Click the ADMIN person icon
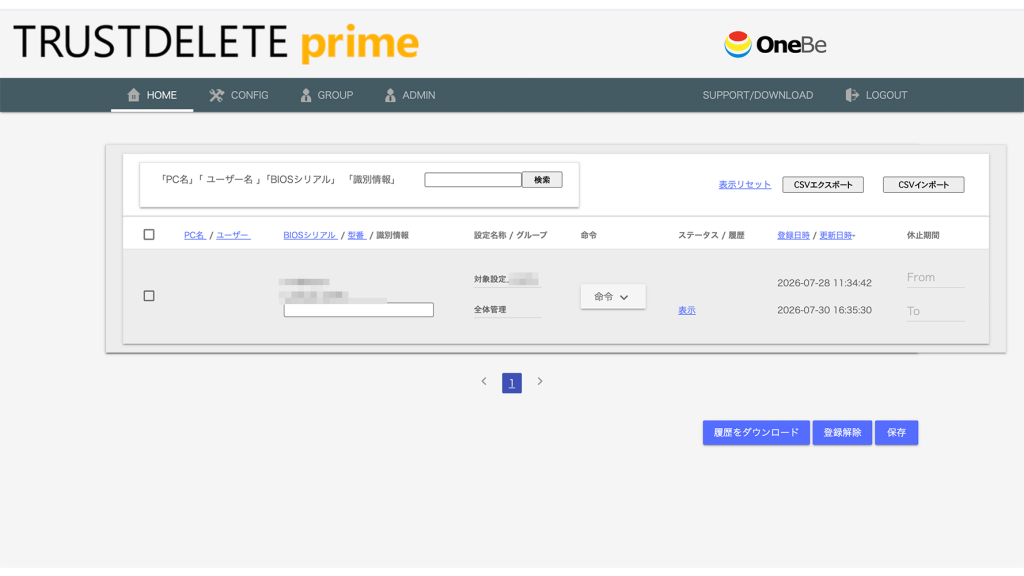 (390, 95)
